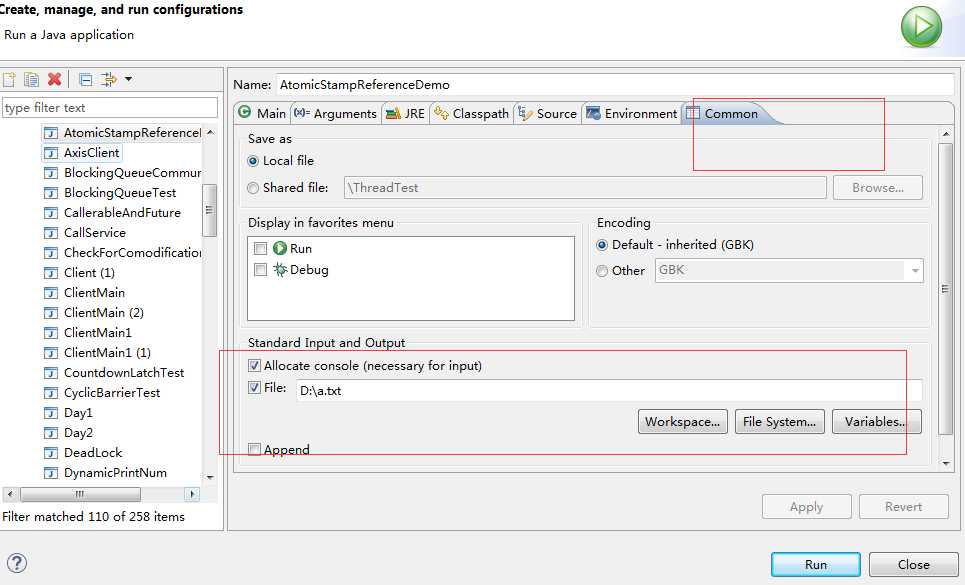The height and width of the screenshot is (585, 965).
Task: Click configuration list scroll up arrow
Action: click(x=210, y=132)
